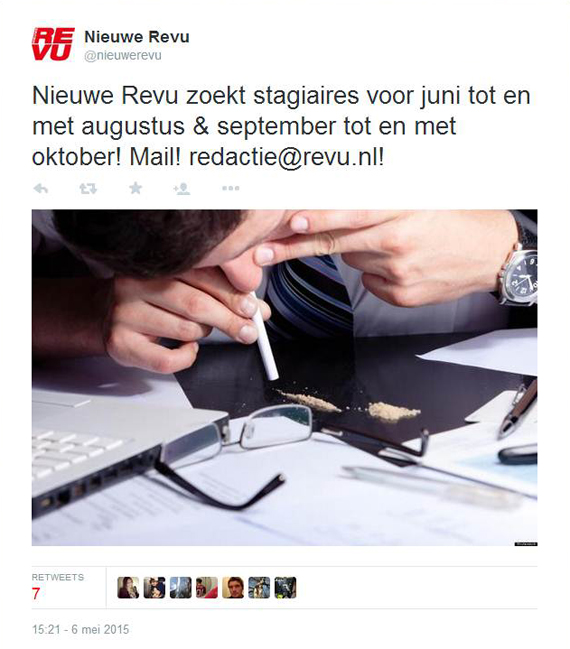Retweet this tweet using the retweet icon
The width and height of the screenshot is (570, 649).
pos(88,189)
